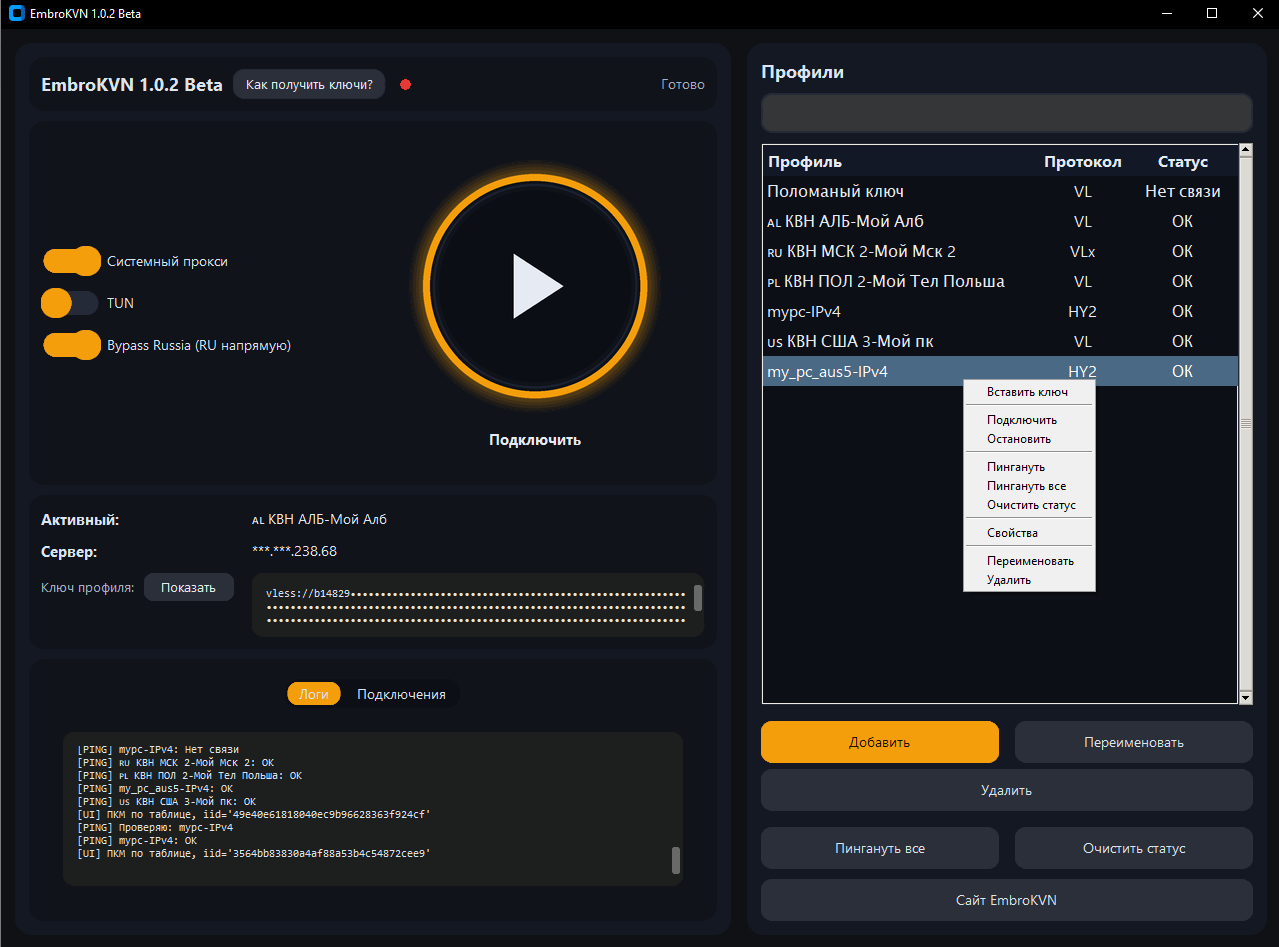Click profiles list scrollbar up arrow
The image size is (1279, 947).
coord(1245,151)
